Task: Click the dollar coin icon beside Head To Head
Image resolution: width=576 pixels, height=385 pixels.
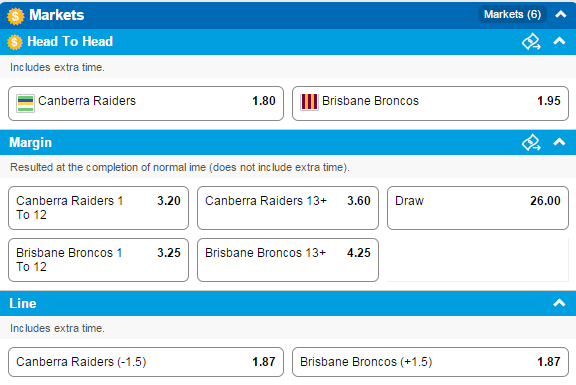Action: [x=15, y=42]
